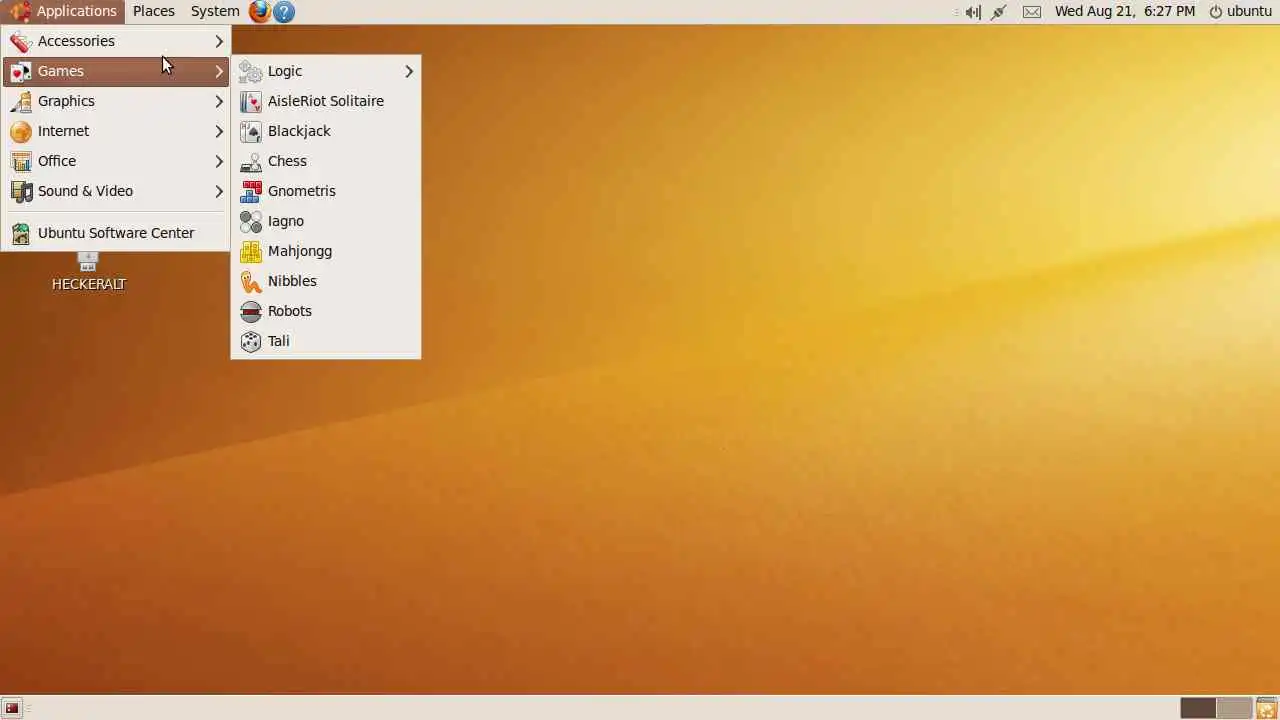Select the Logic text label
Screen dimensions: 1280x720
tap(285, 71)
